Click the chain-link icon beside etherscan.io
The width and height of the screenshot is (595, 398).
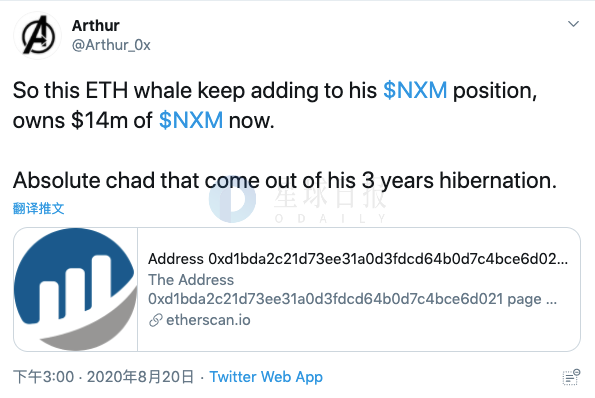[156, 320]
